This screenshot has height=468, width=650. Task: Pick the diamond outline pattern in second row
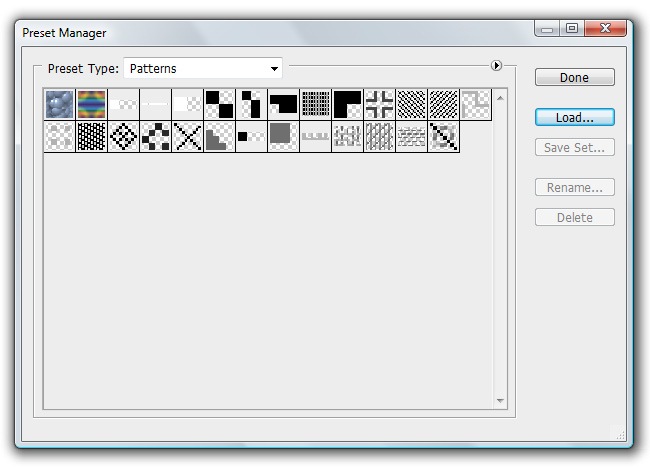123,136
